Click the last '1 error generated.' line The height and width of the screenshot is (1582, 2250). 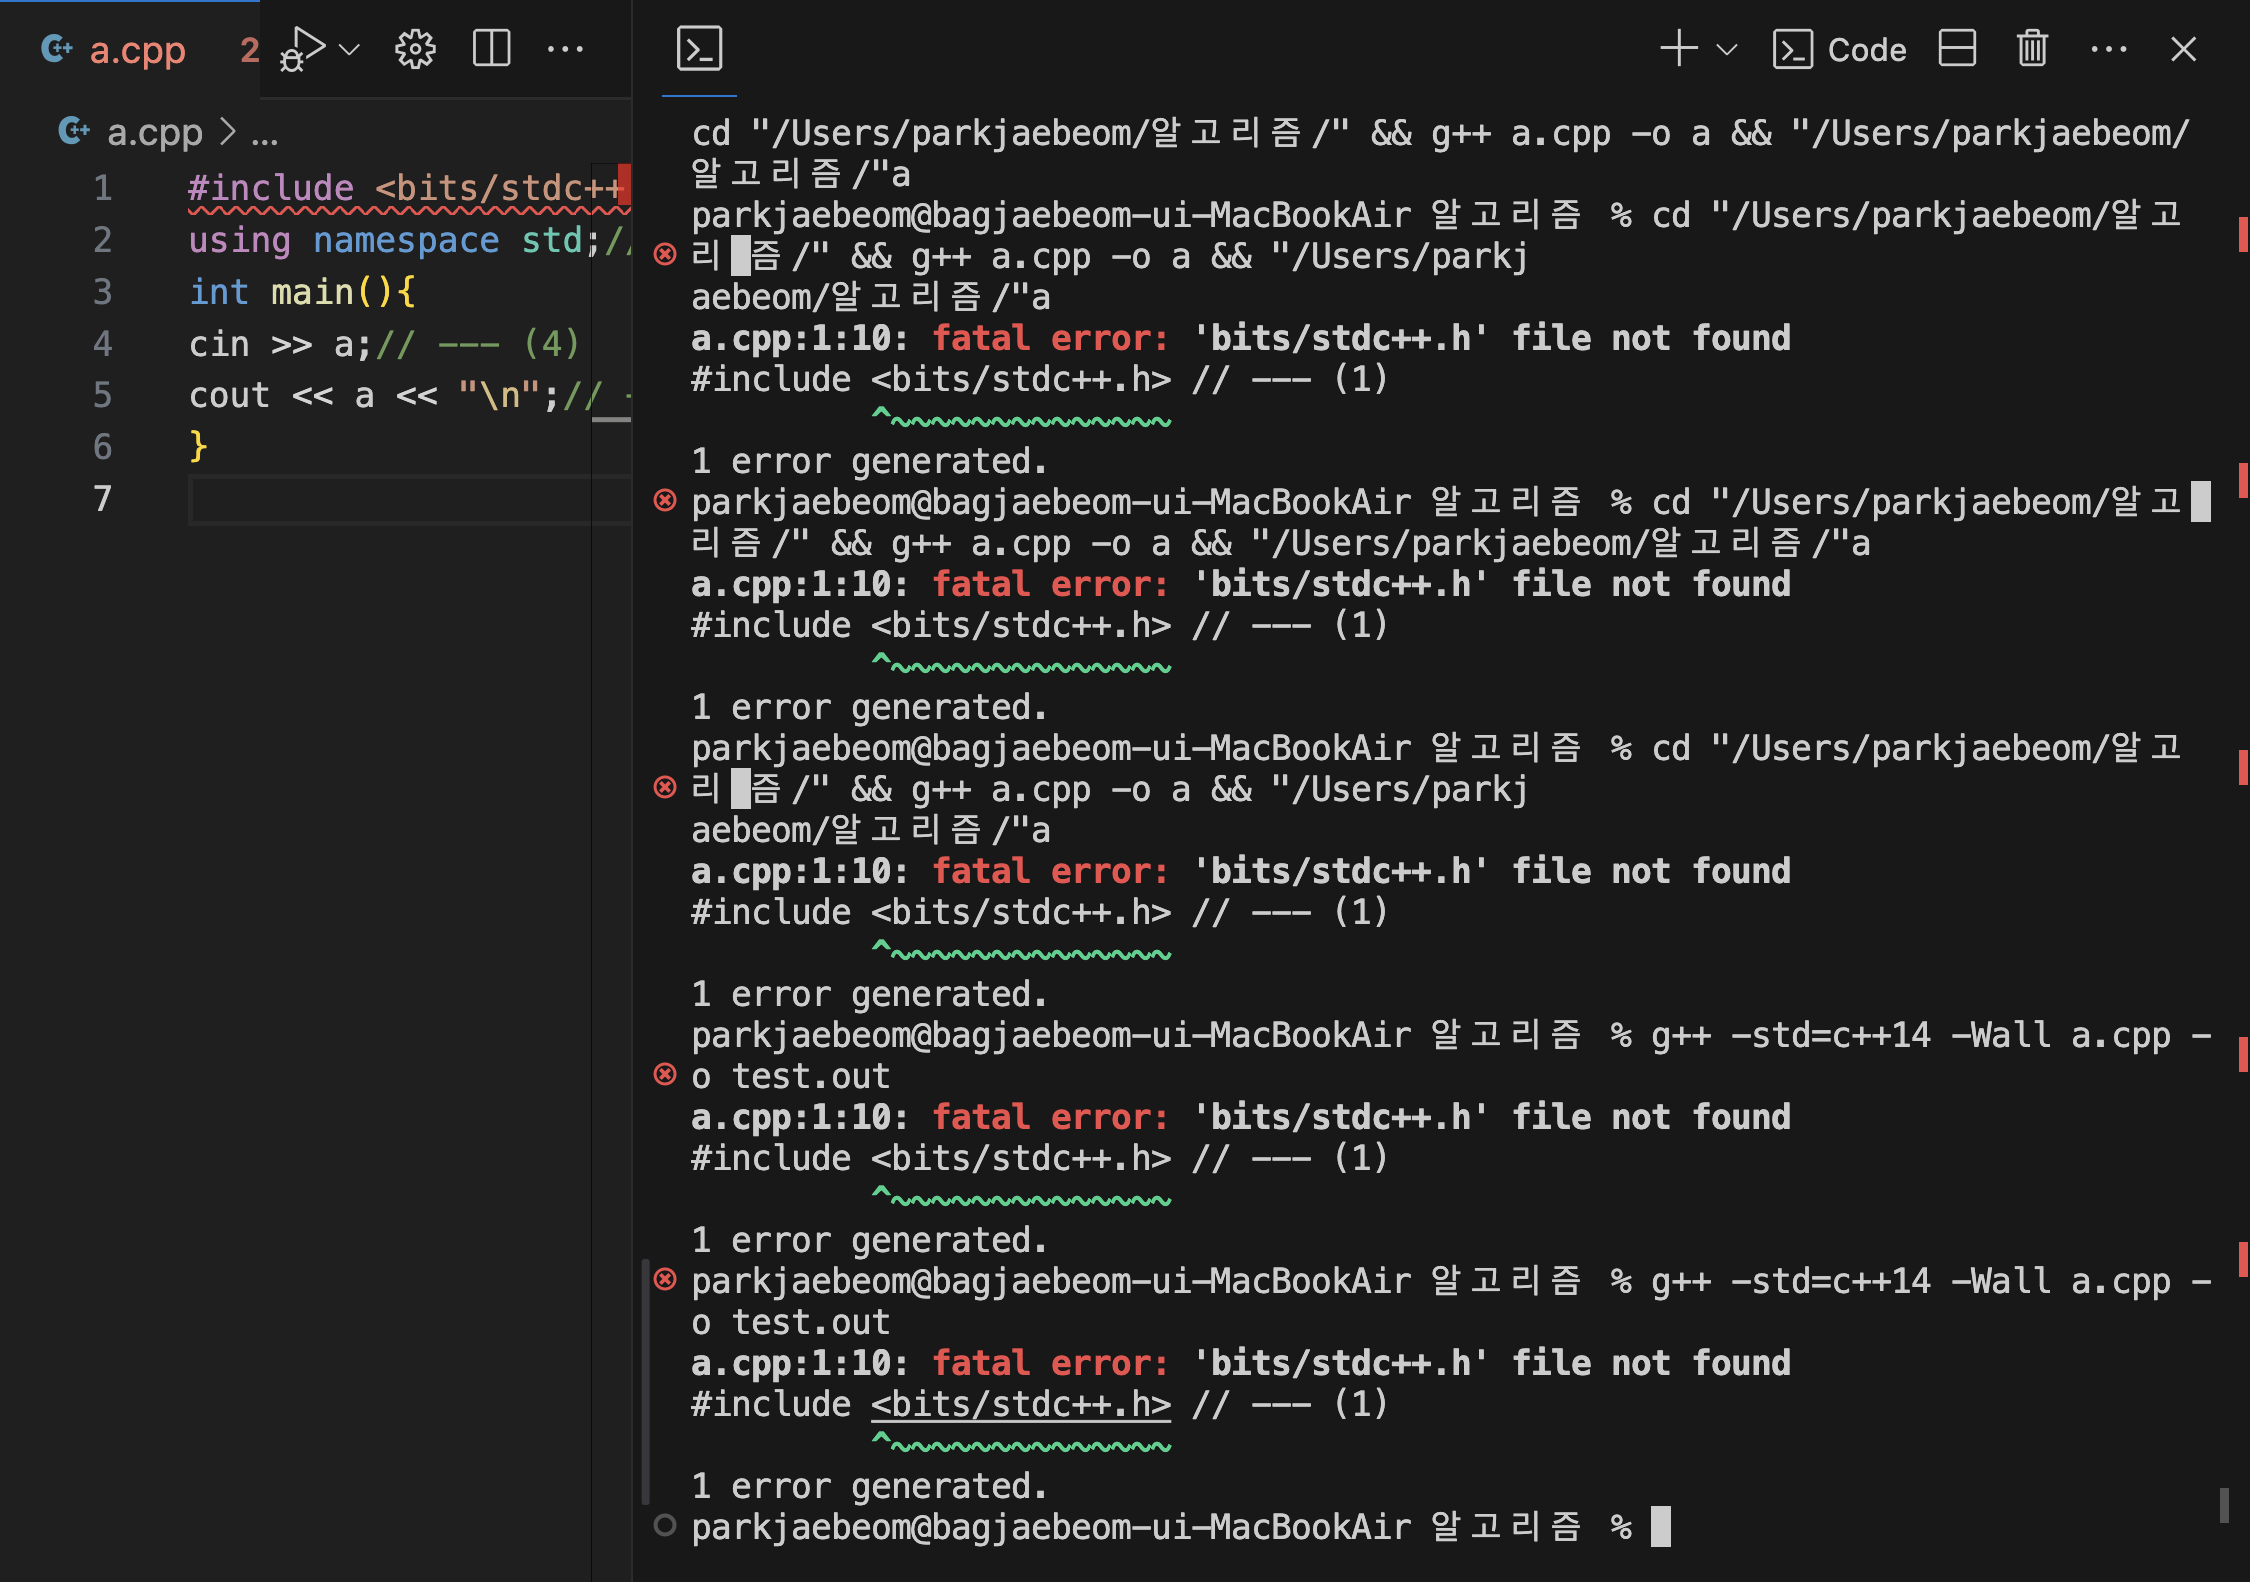tap(869, 1486)
